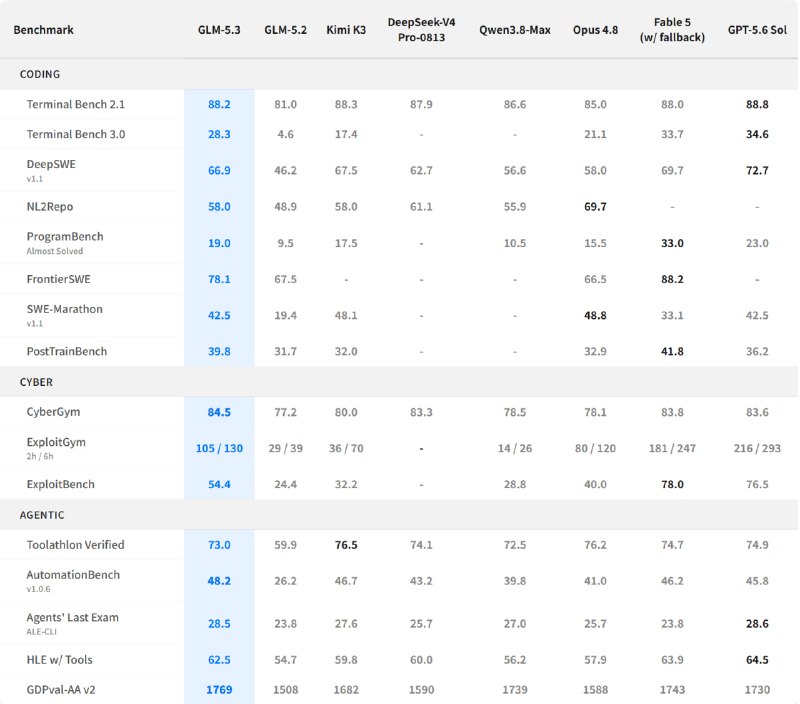This screenshot has height=704, width=800.
Task: Click the 78.1 FrontierSWE GLM-5.3 score
Action: click(x=219, y=279)
